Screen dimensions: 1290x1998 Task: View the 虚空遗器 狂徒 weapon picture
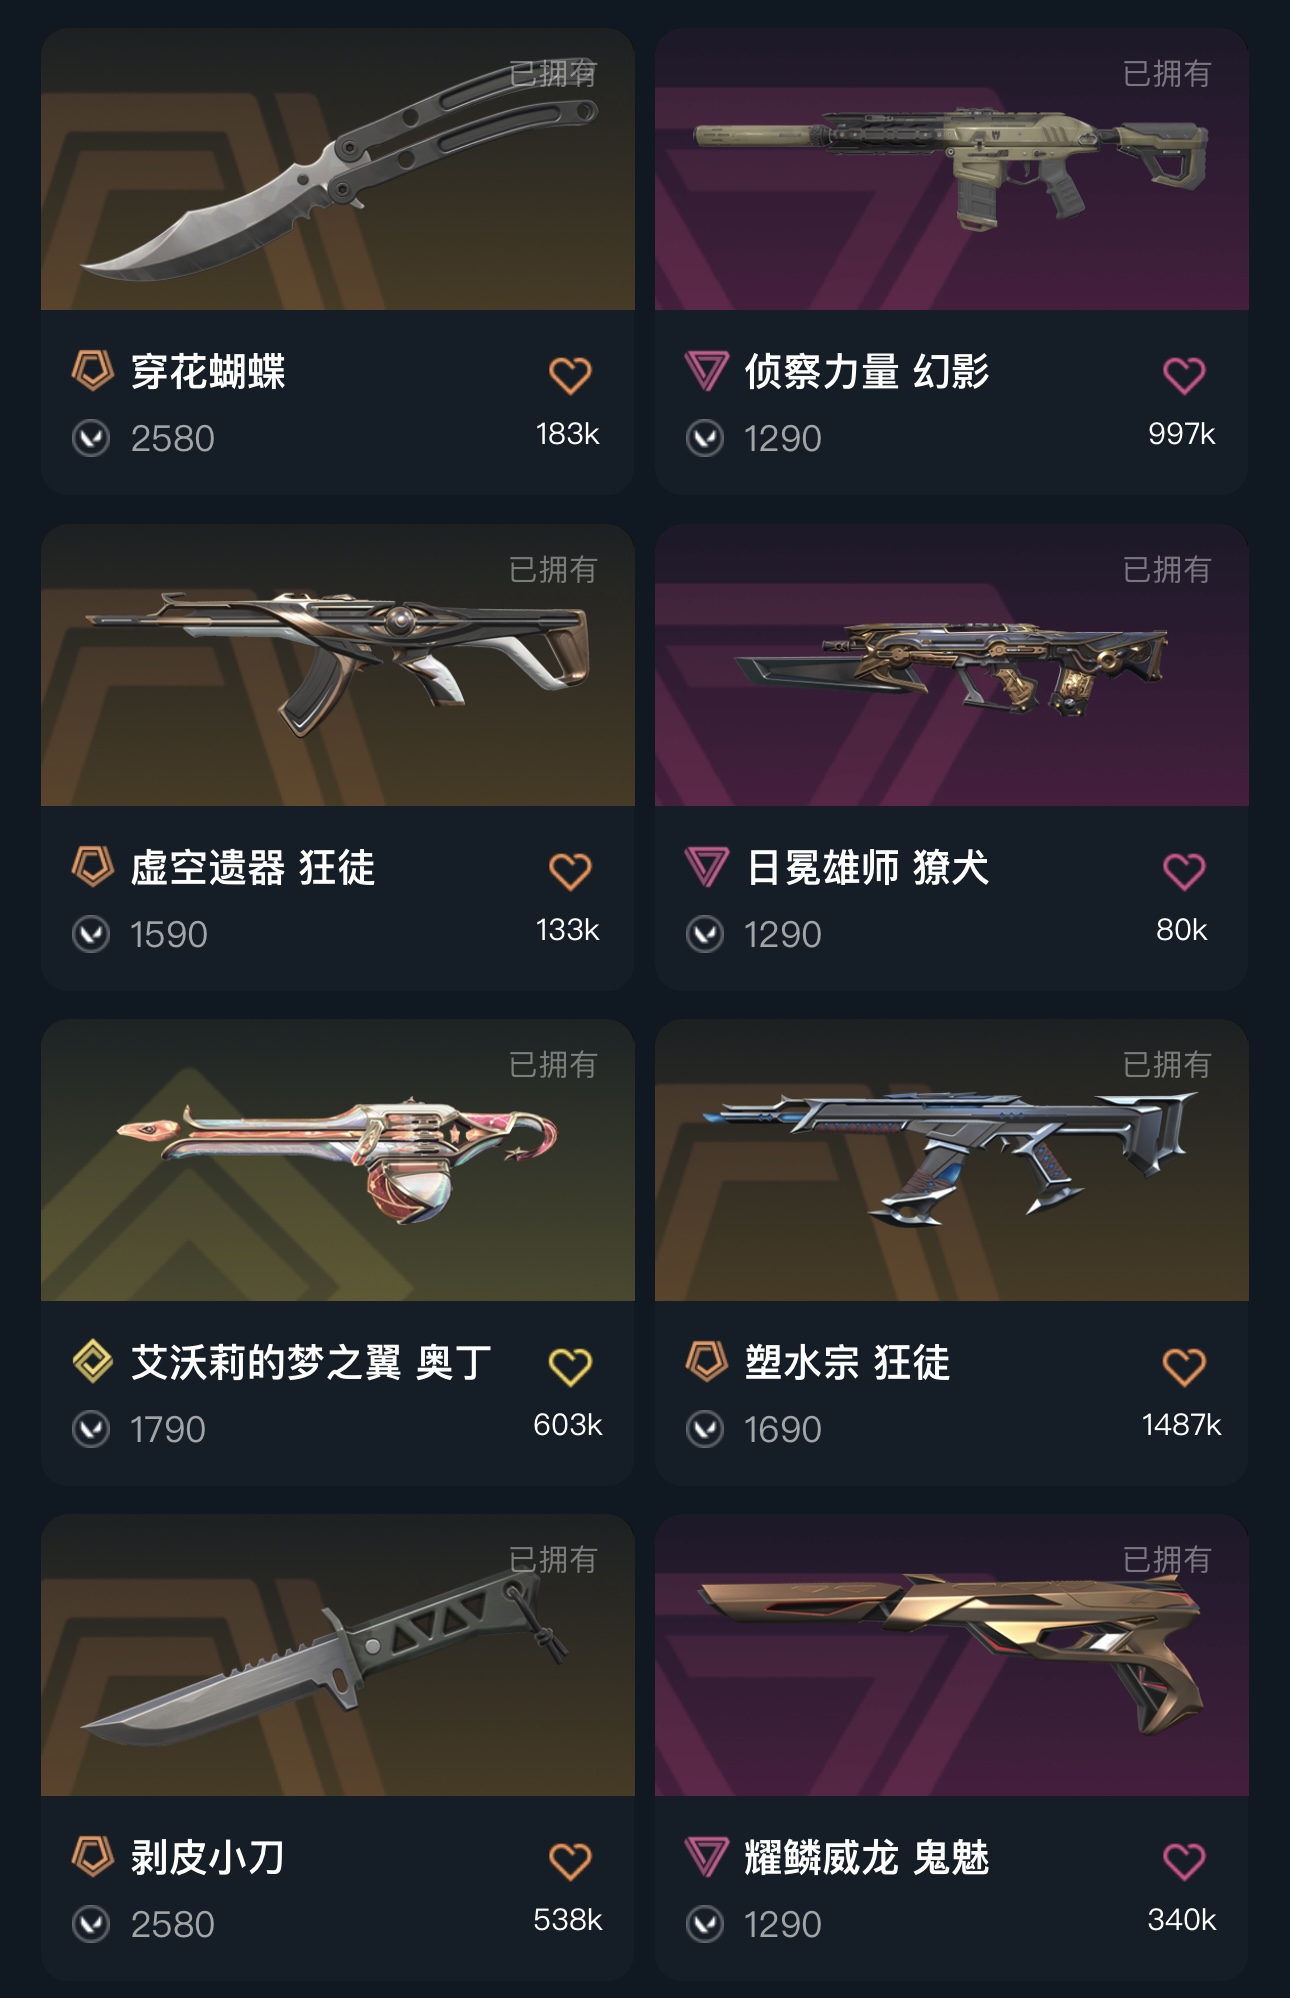[x=338, y=665]
